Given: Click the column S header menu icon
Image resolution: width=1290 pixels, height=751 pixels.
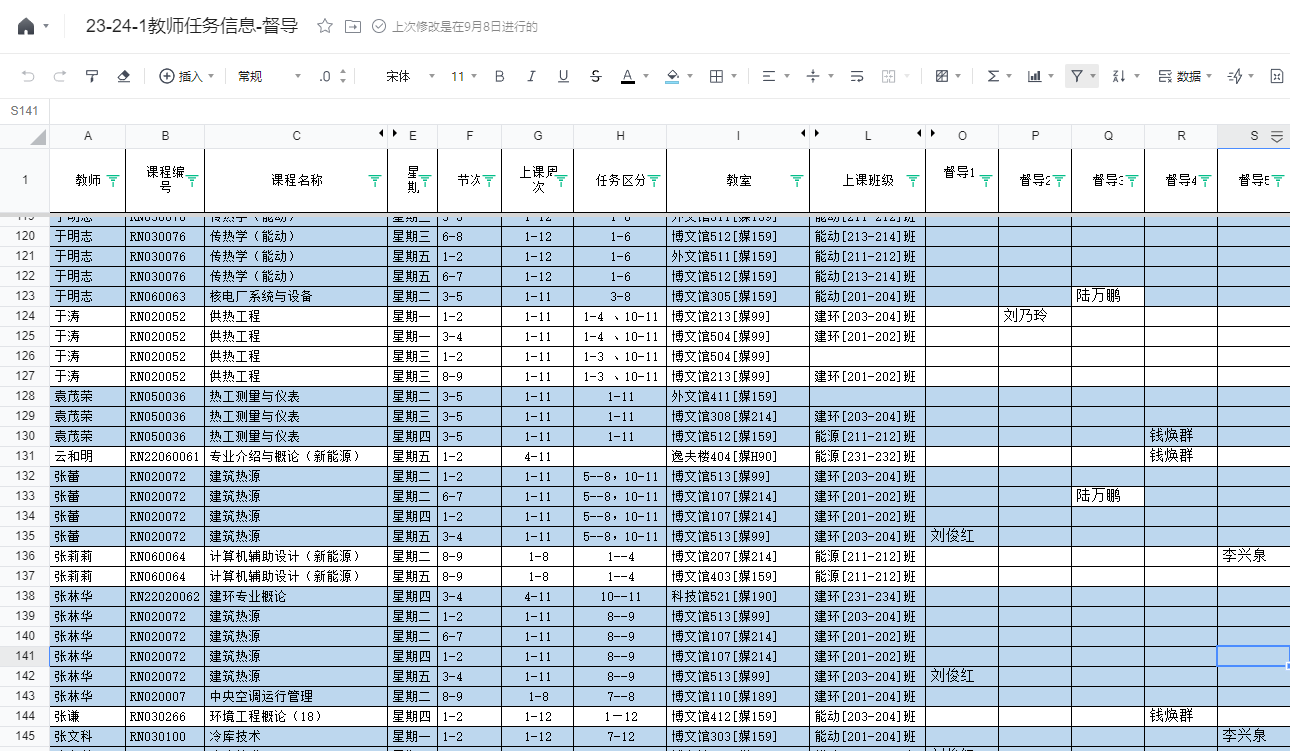Looking at the screenshot, I should pyautogui.click(x=1276, y=136).
